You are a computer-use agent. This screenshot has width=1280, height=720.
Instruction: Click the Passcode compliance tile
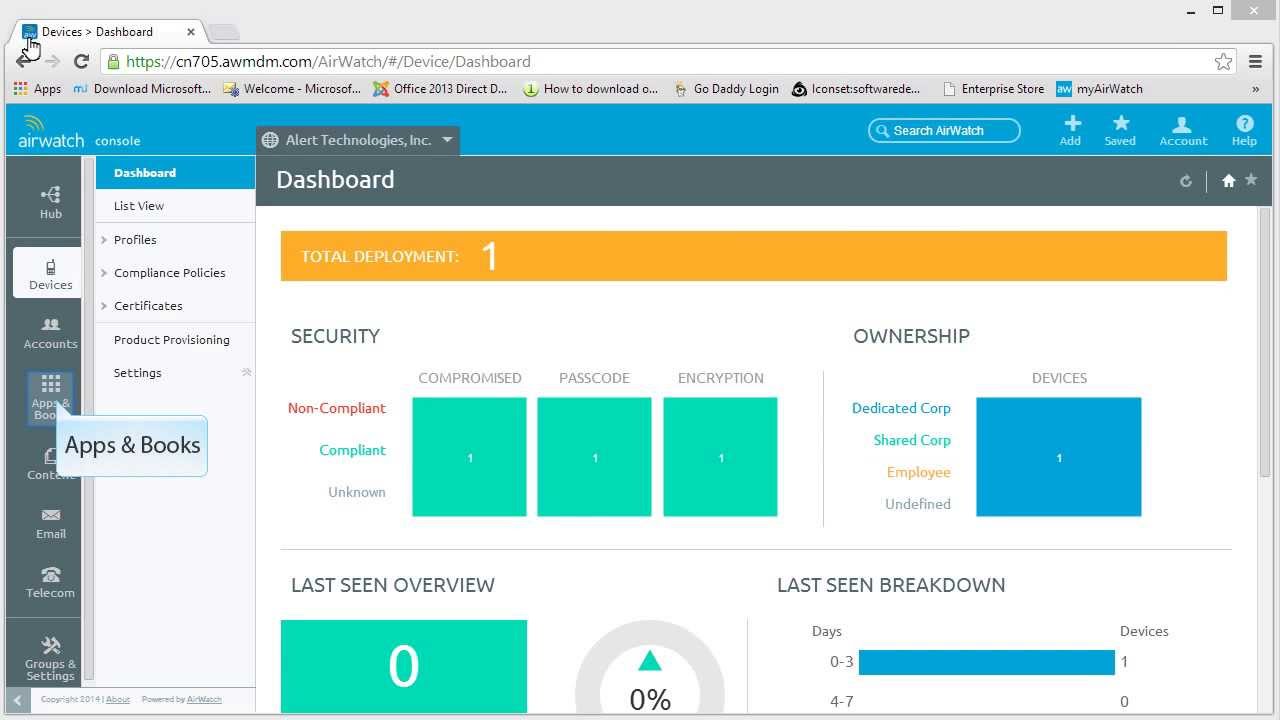click(594, 457)
